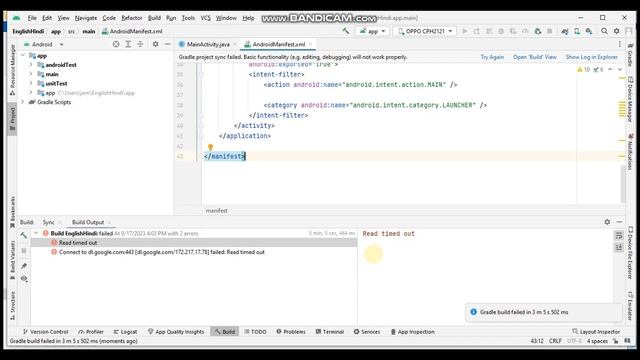Click the Make Project hammer icon

(x=345, y=31)
